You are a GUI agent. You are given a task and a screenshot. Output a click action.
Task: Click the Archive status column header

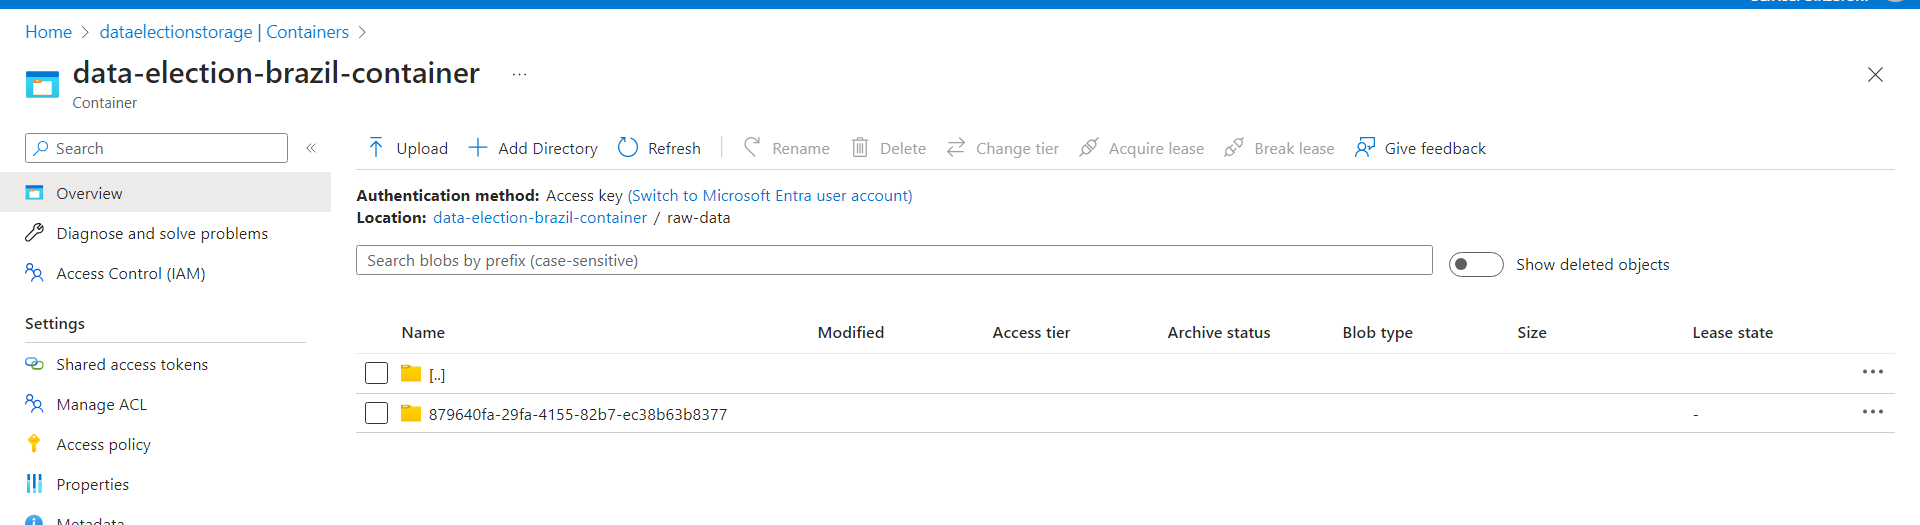(x=1219, y=333)
